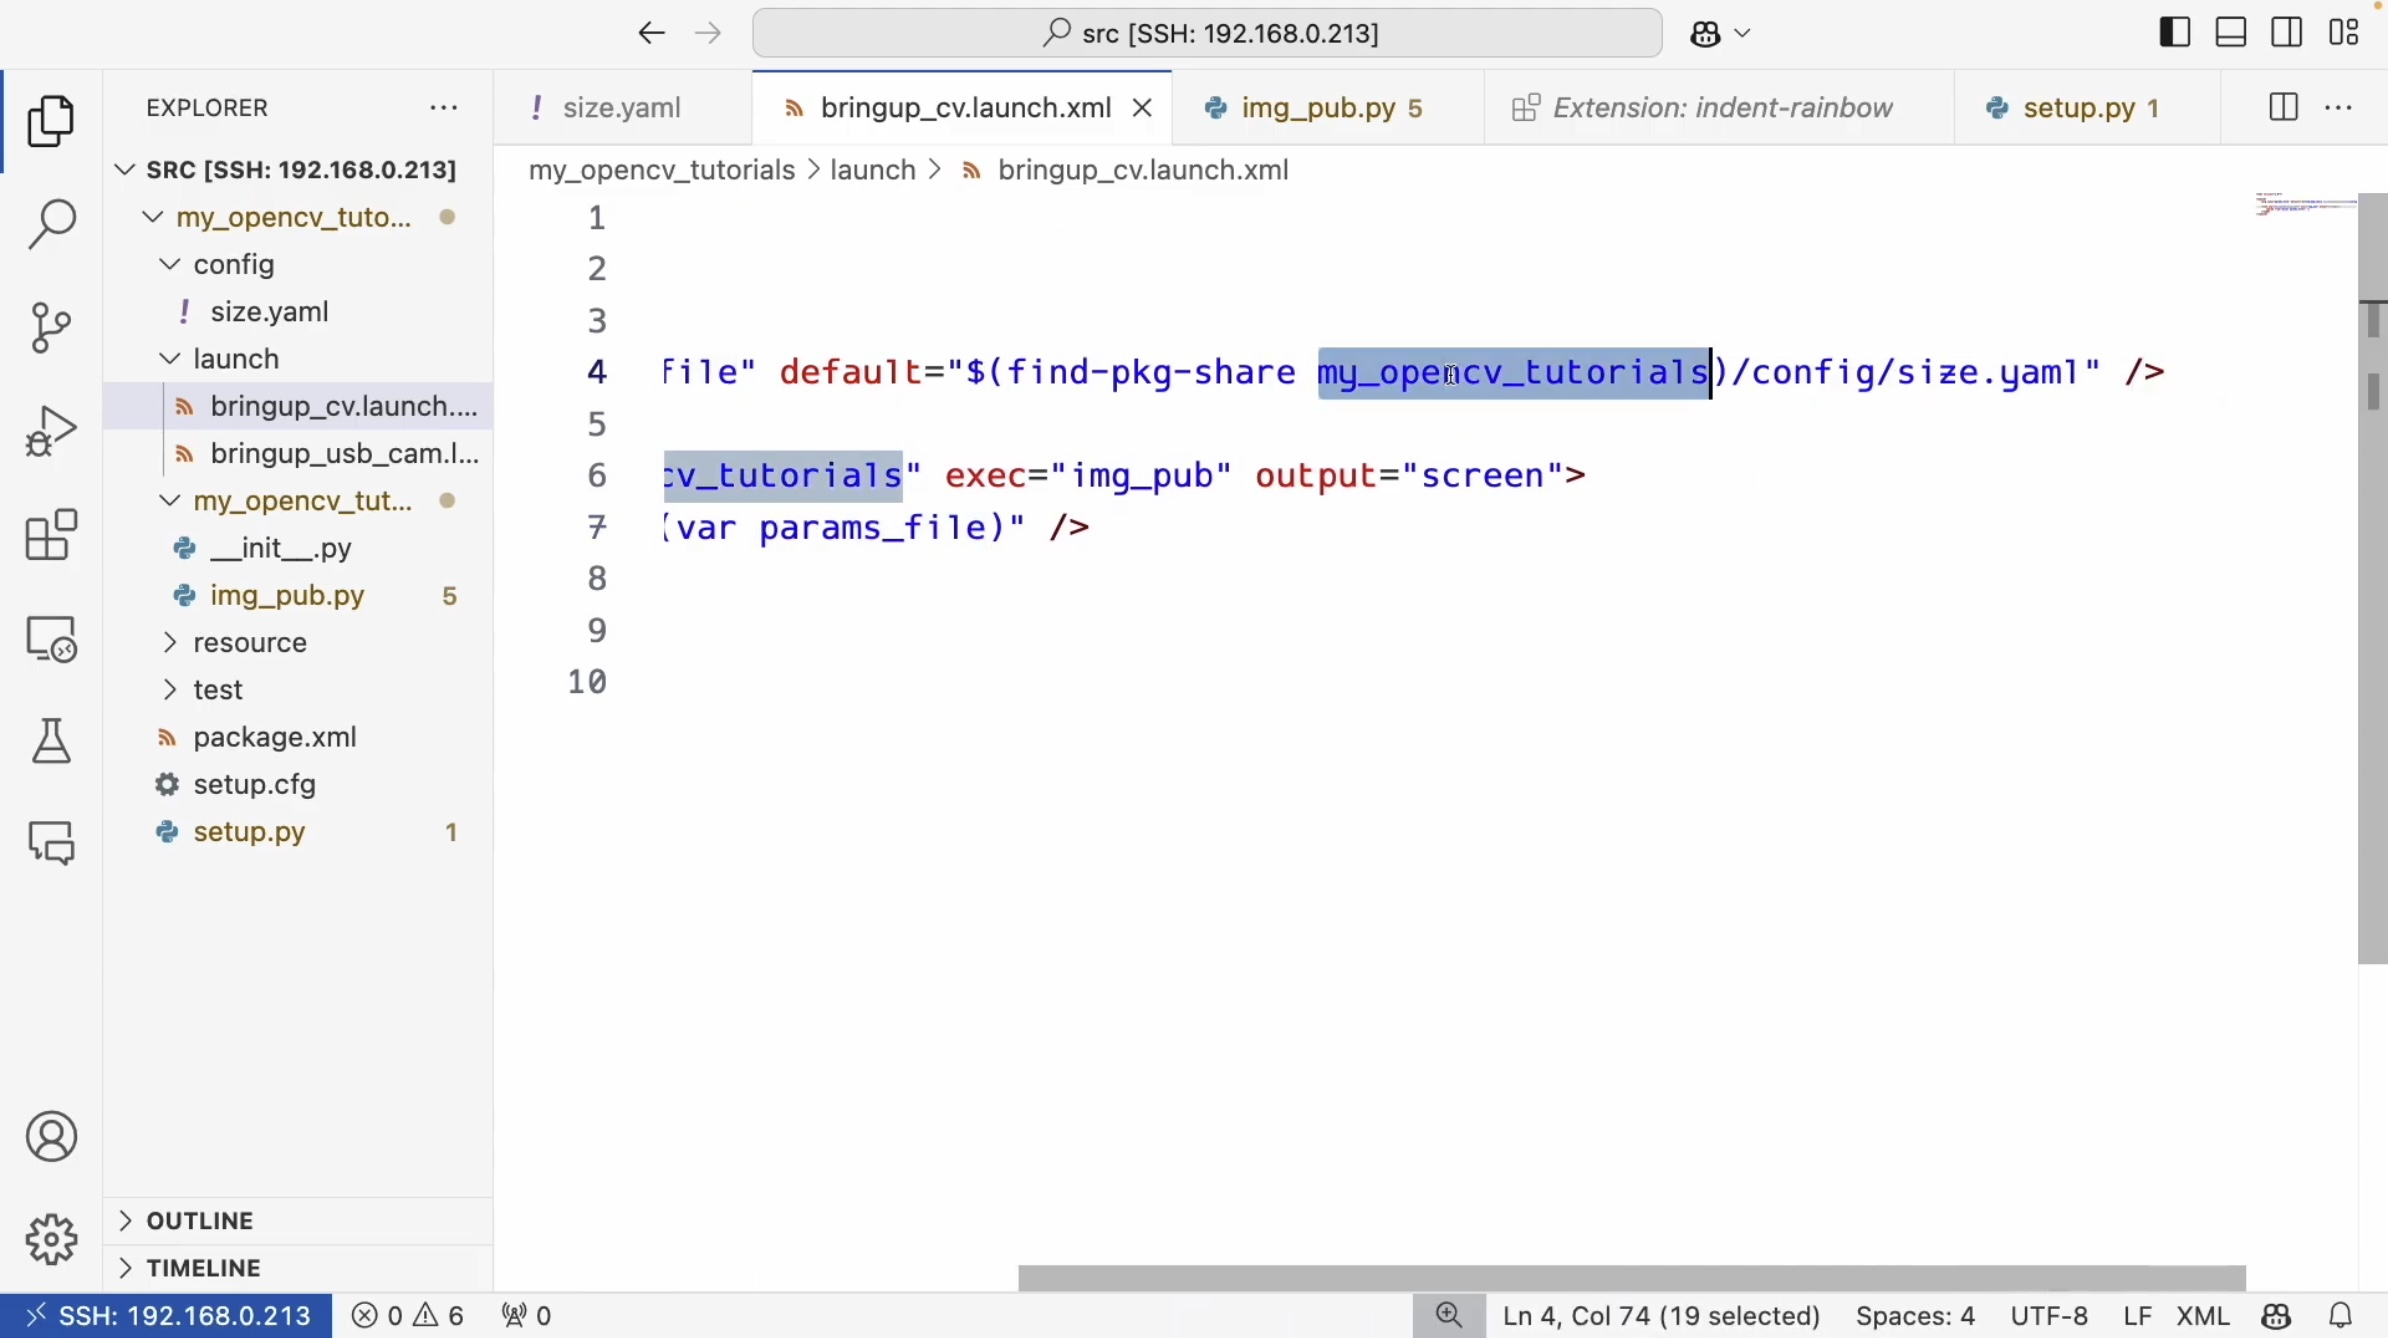Open the Manage gear menu
This screenshot has width=2388, height=1338.
[51, 1240]
